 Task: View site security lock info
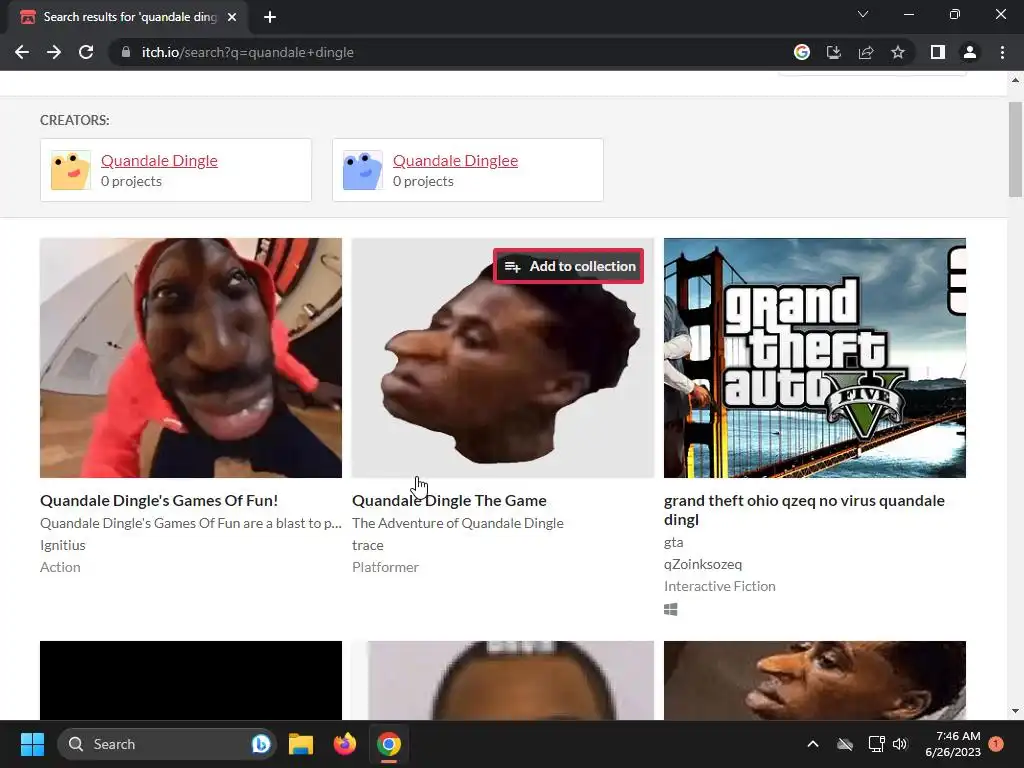[x=126, y=52]
